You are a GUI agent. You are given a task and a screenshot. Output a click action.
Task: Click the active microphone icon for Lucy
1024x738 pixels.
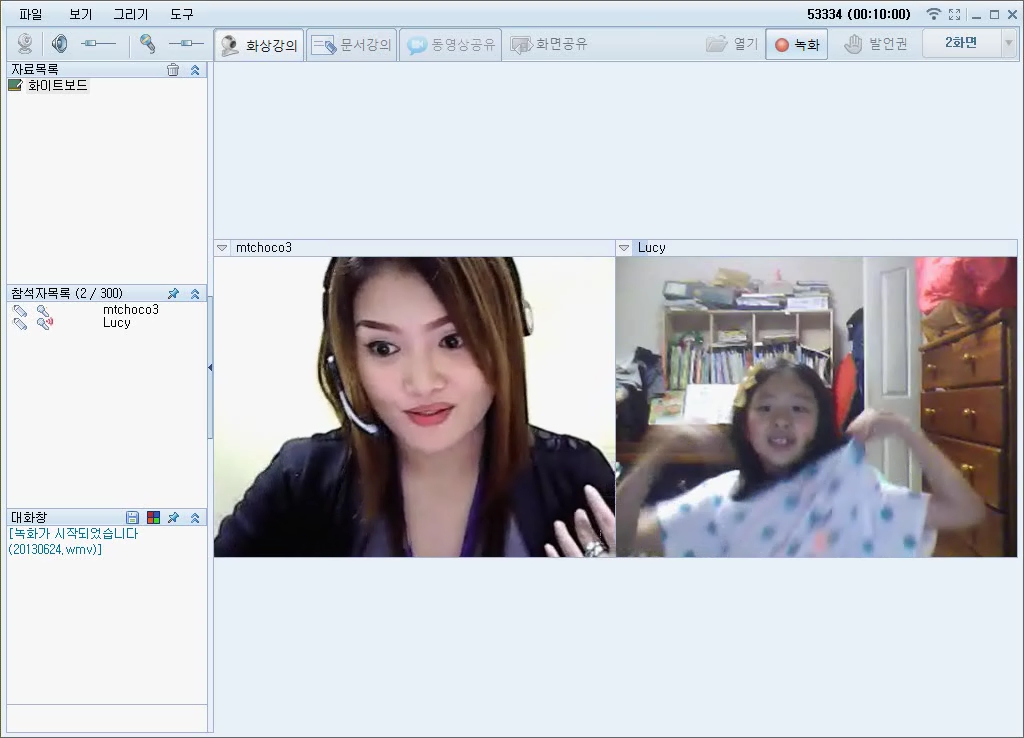pos(44,323)
